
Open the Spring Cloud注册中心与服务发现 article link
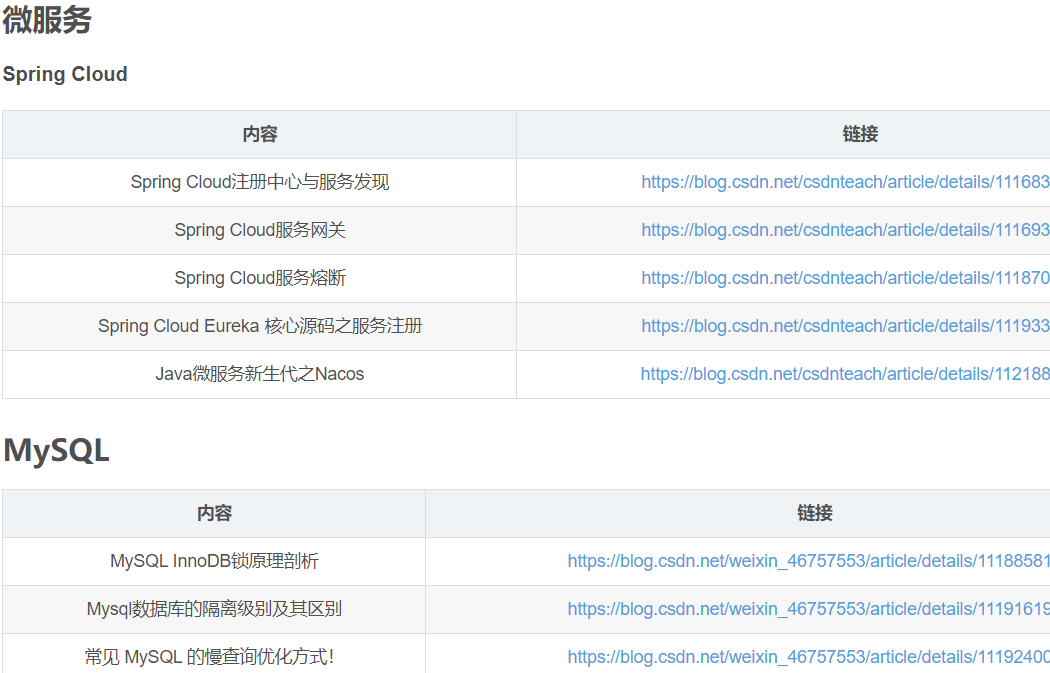tap(845, 182)
